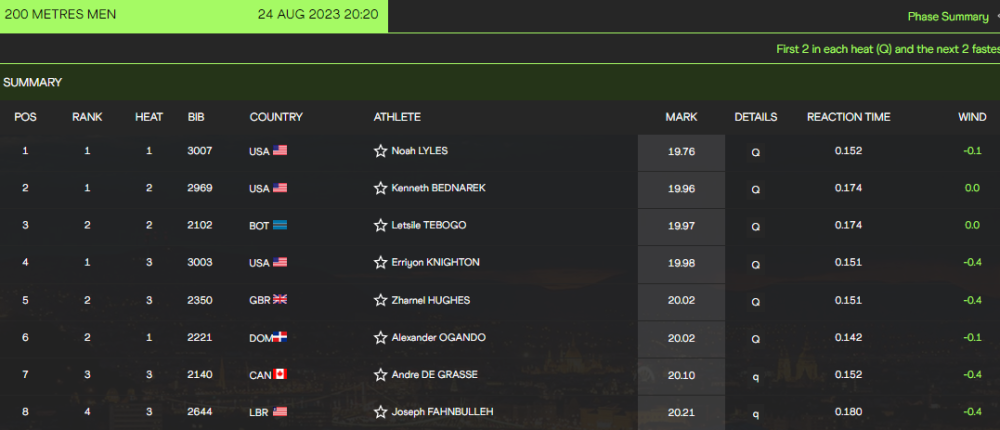Mark Erriyon KNIGHTON as favorite star

tap(381, 262)
